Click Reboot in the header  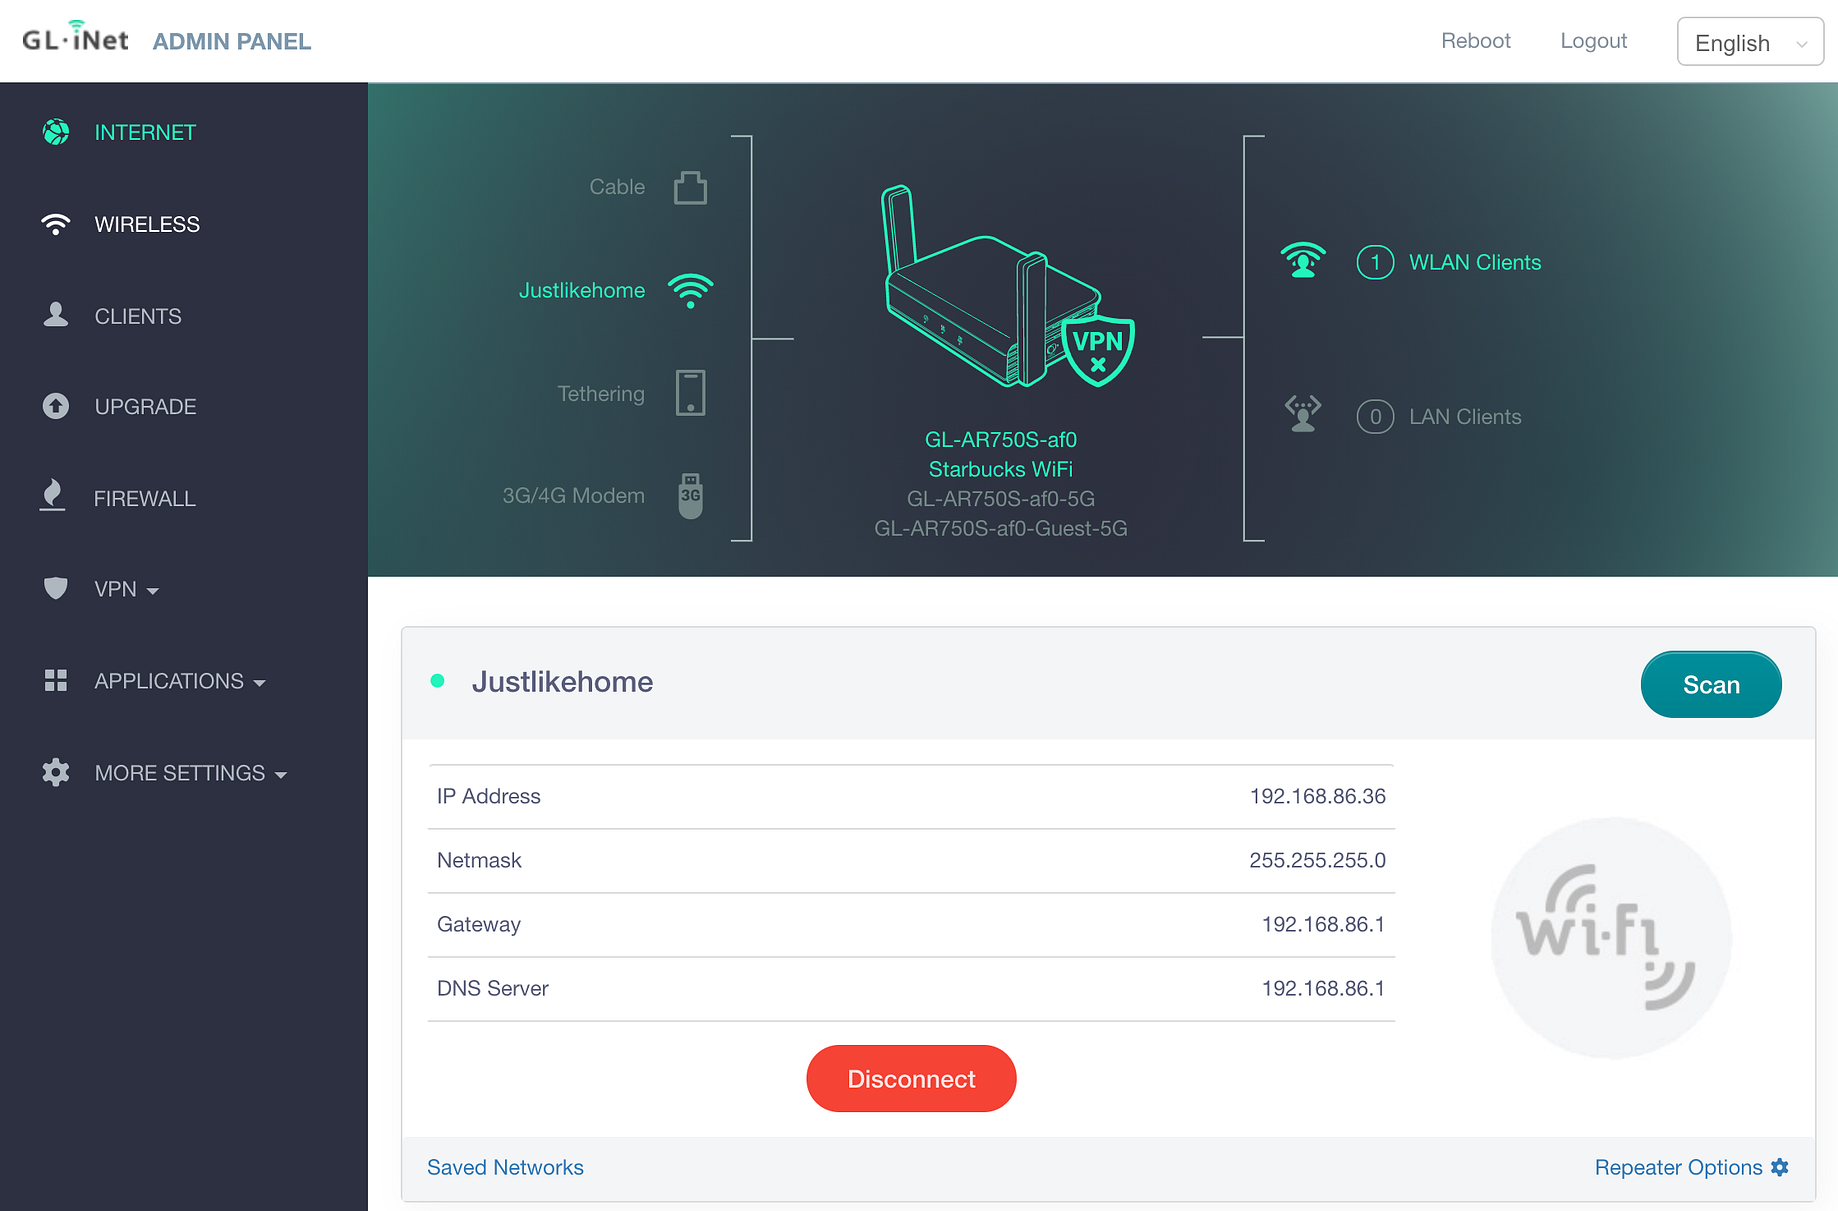coord(1476,41)
